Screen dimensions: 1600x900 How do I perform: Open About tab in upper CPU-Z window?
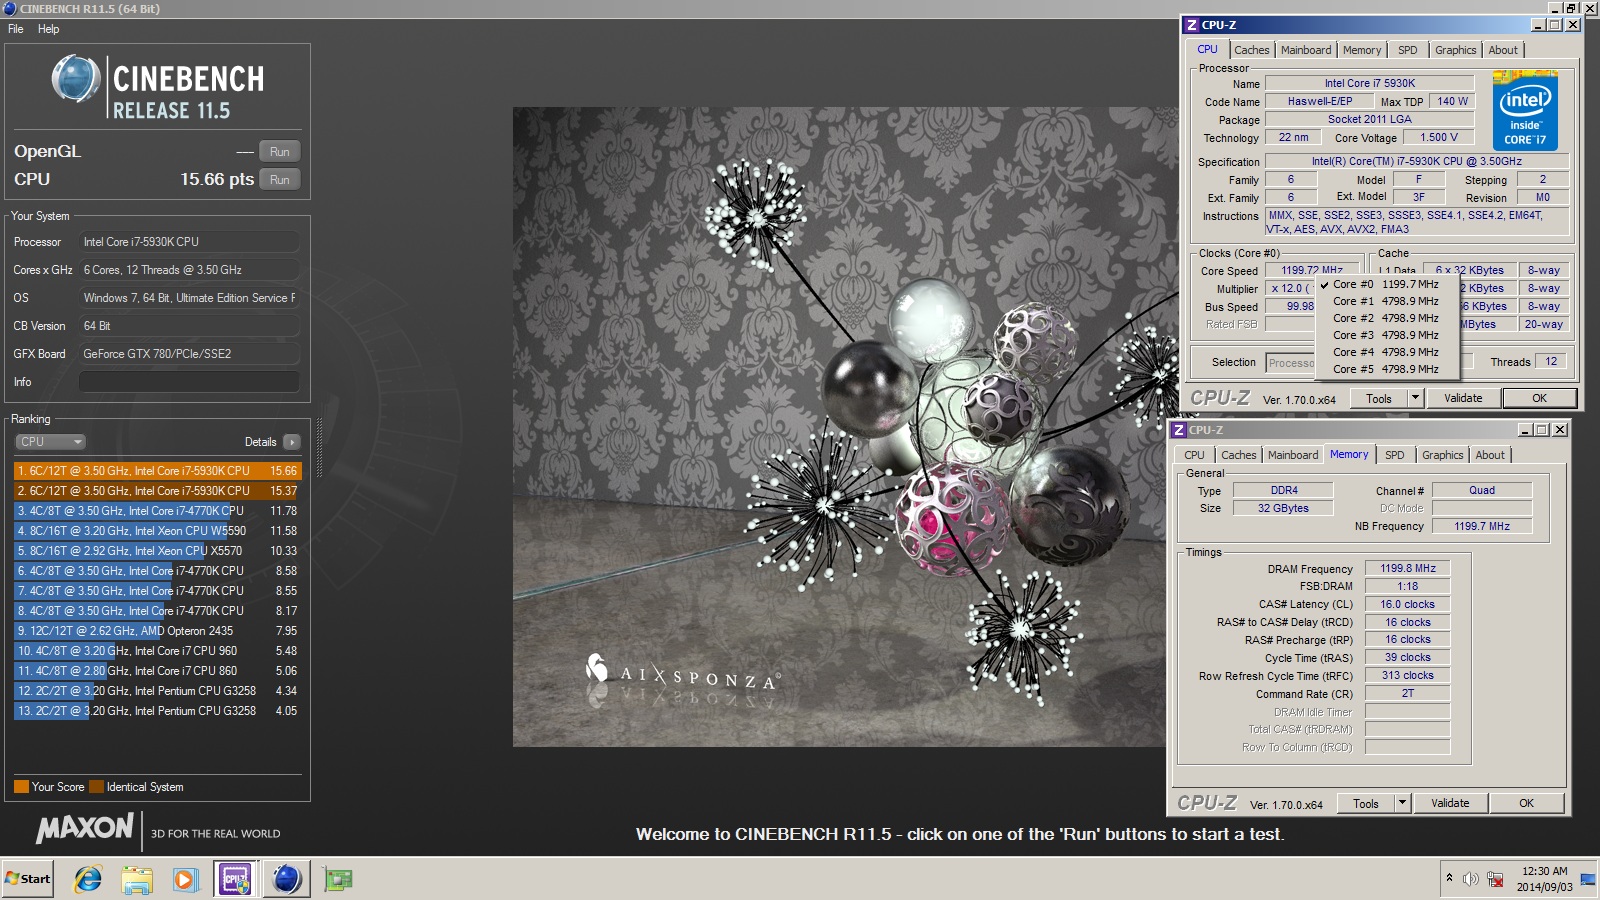click(x=1503, y=50)
